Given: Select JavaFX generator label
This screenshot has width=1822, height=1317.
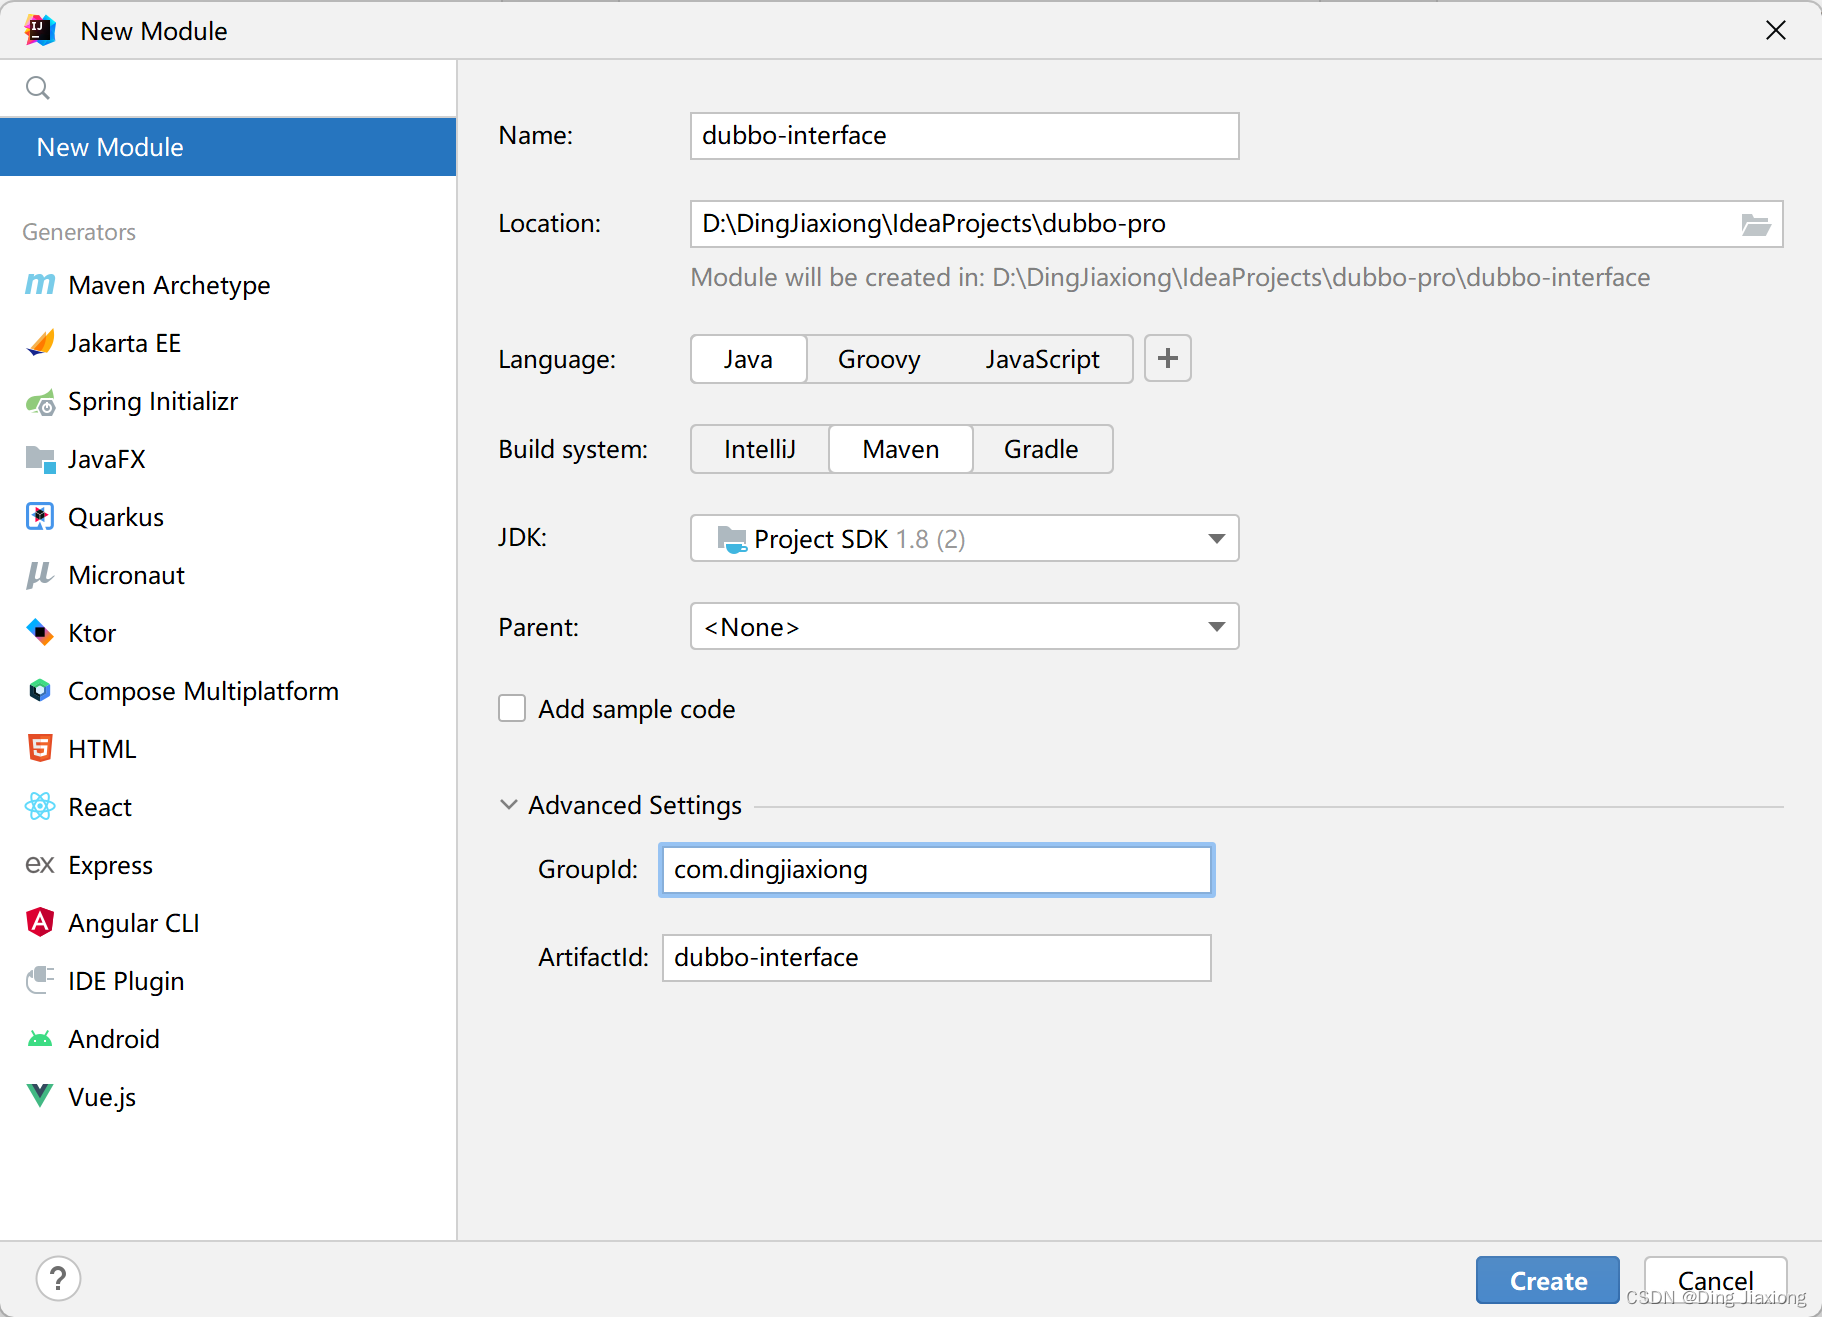Looking at the screenshot, I should (x=107, y=459).
